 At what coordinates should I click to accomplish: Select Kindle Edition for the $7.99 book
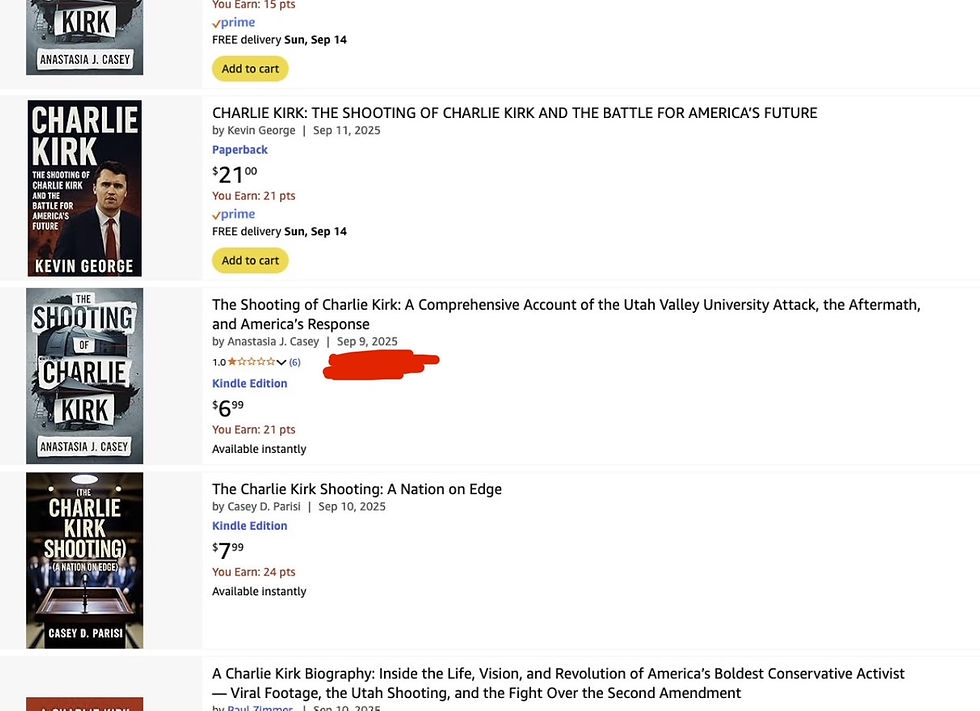pyautogui.click(x=250, y=526)
